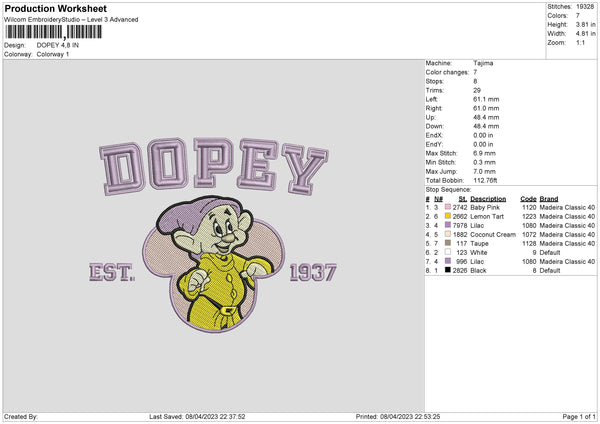Click the Lemon Tart yellow swatch
Image resolution: width=600 pixels, height=424 pixels.
coord(448,216)
